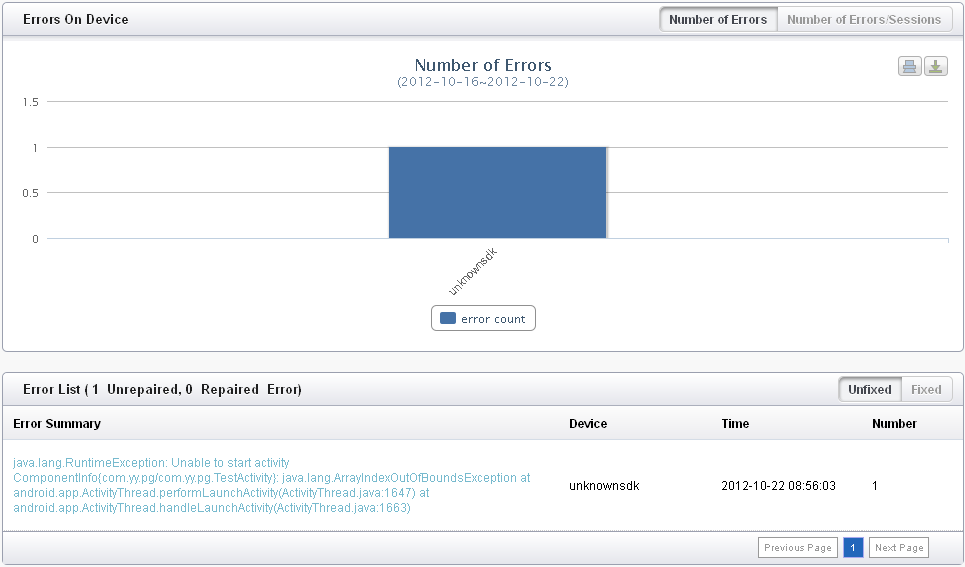Click the chart title Number of Errors
Screen dimensions: 965x567
tap(483, 65)
